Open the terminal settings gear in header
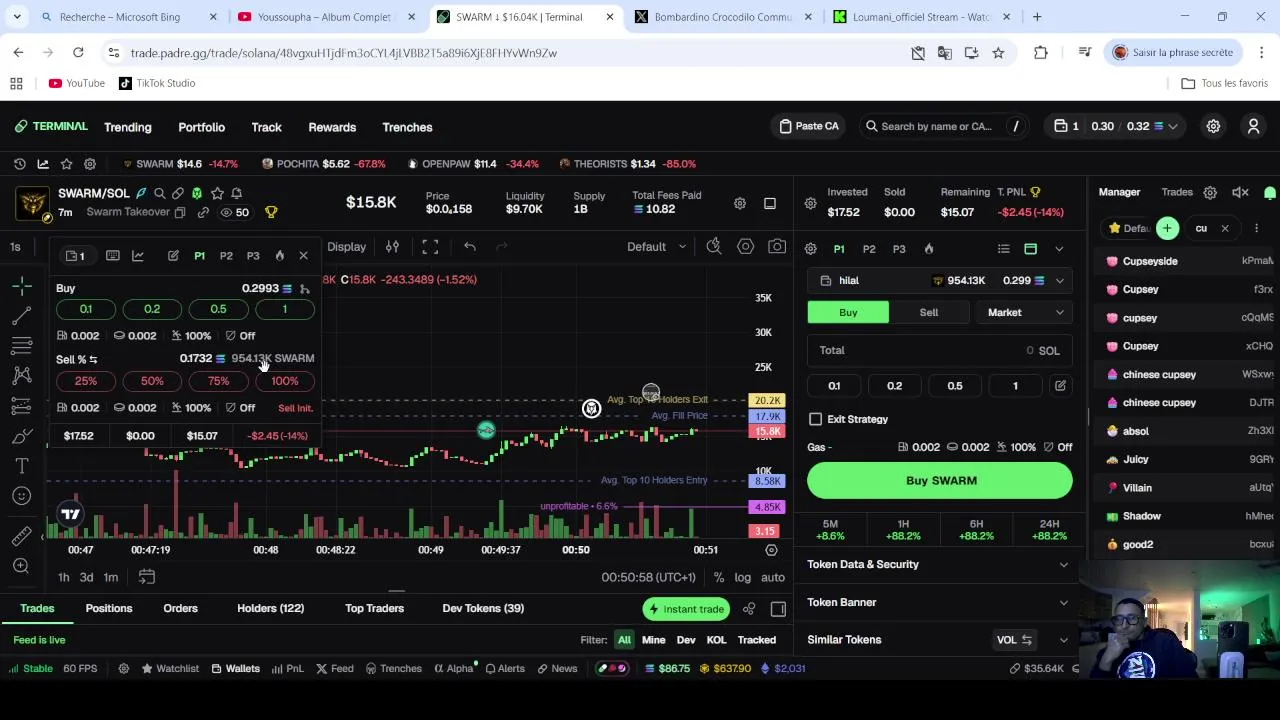 tap(1213, 127)
